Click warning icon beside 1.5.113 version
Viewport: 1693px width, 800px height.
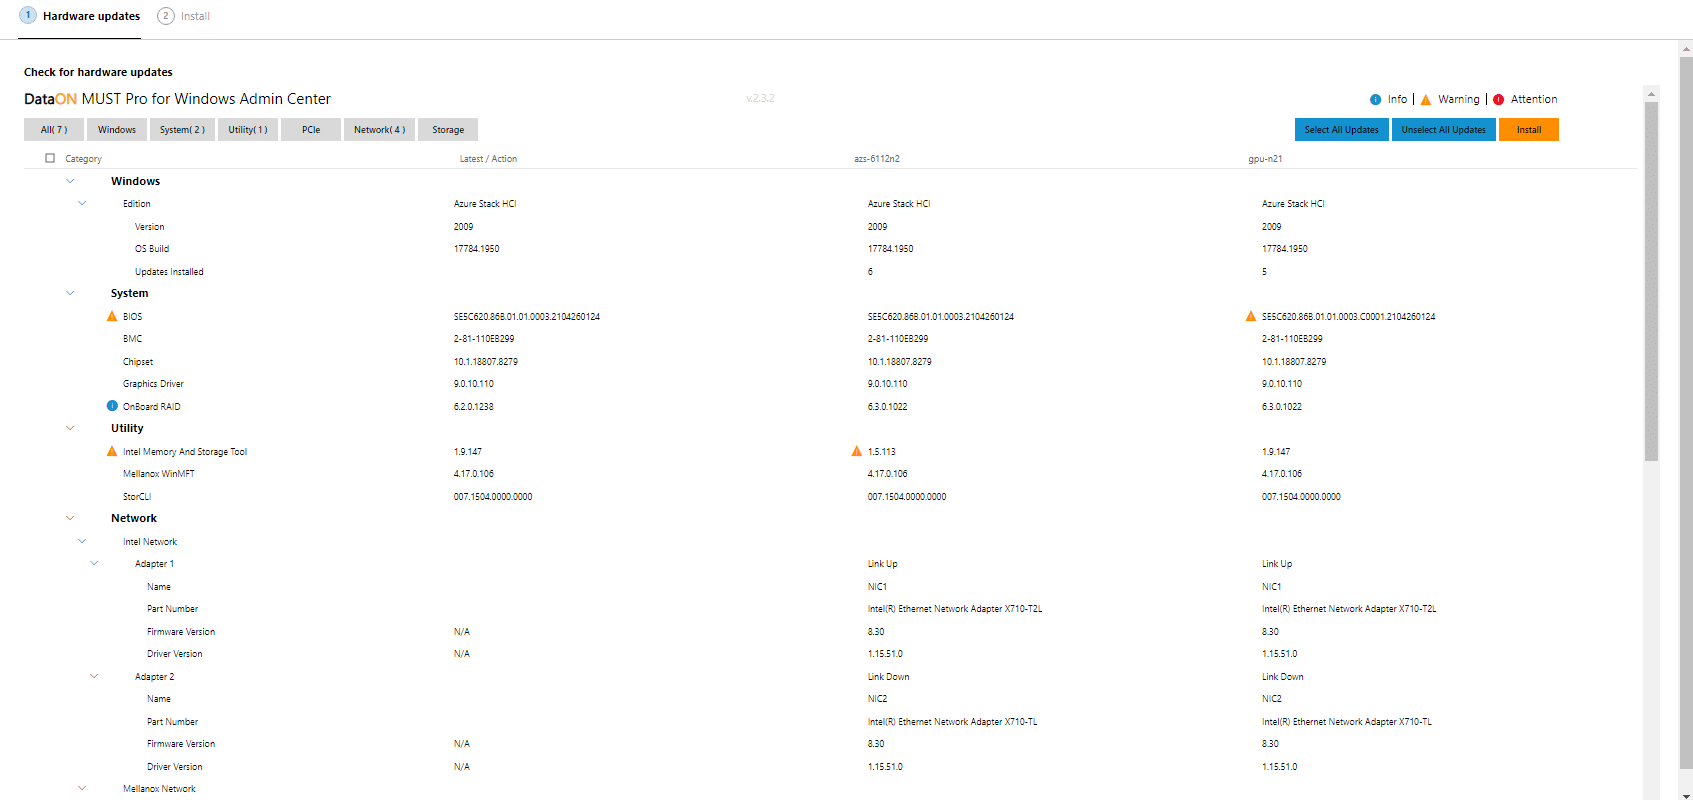856,451
